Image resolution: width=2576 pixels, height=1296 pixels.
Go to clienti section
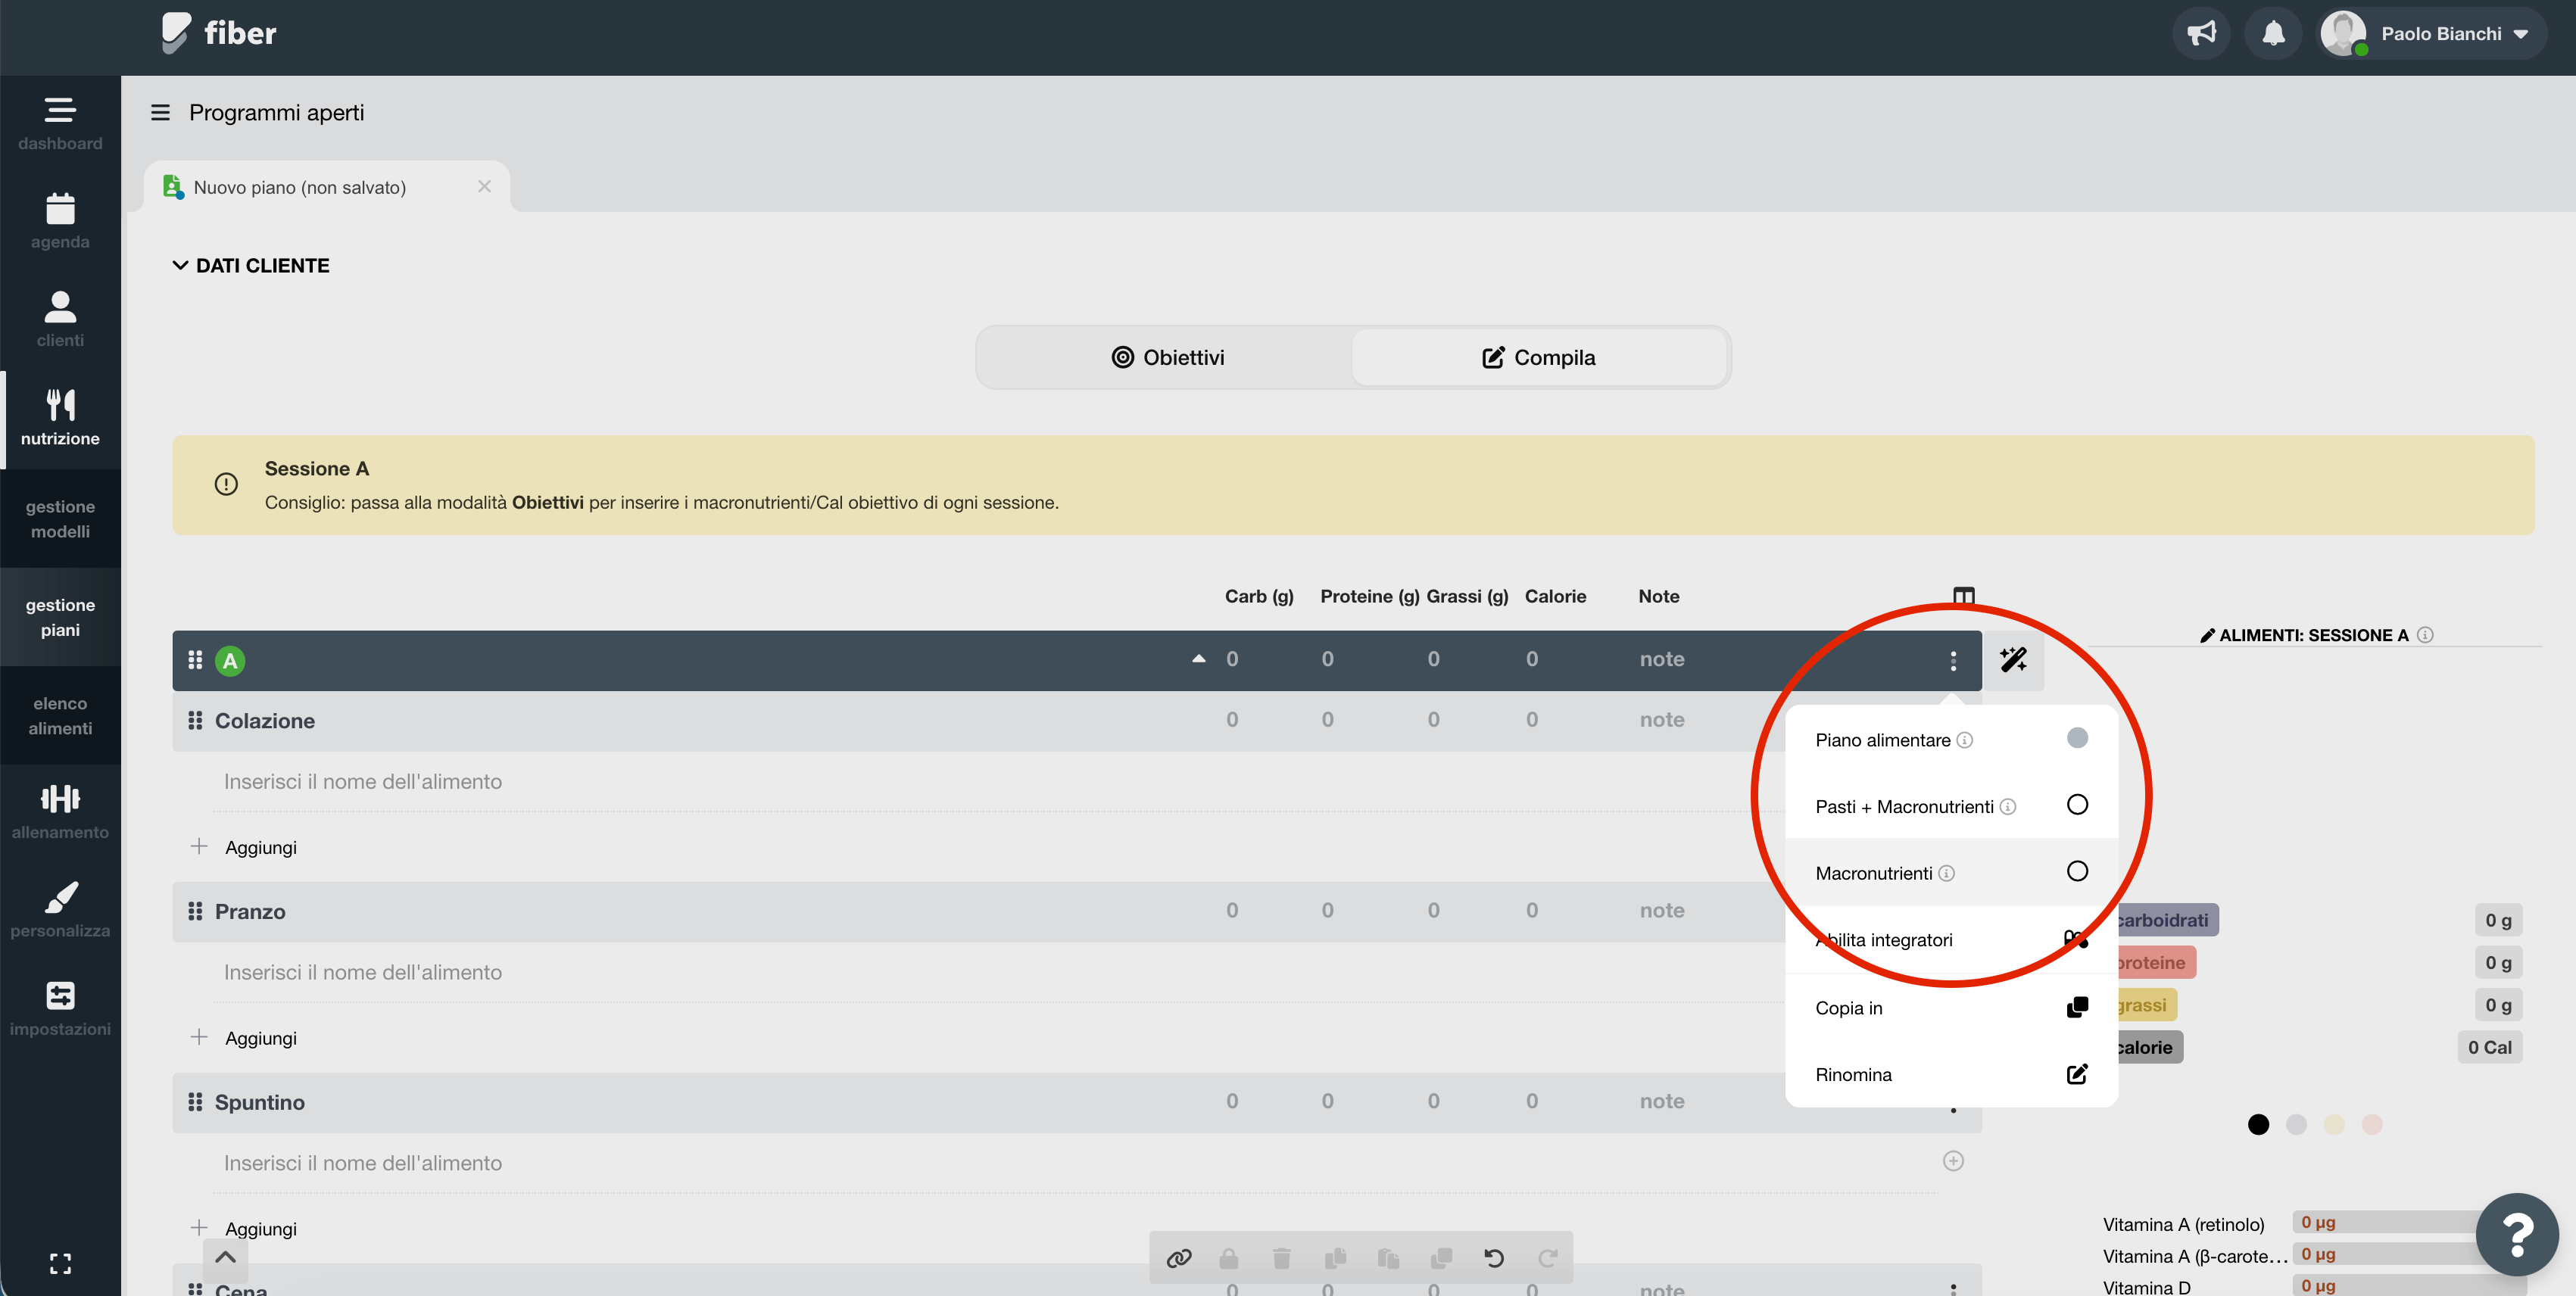tap(60, 320)
